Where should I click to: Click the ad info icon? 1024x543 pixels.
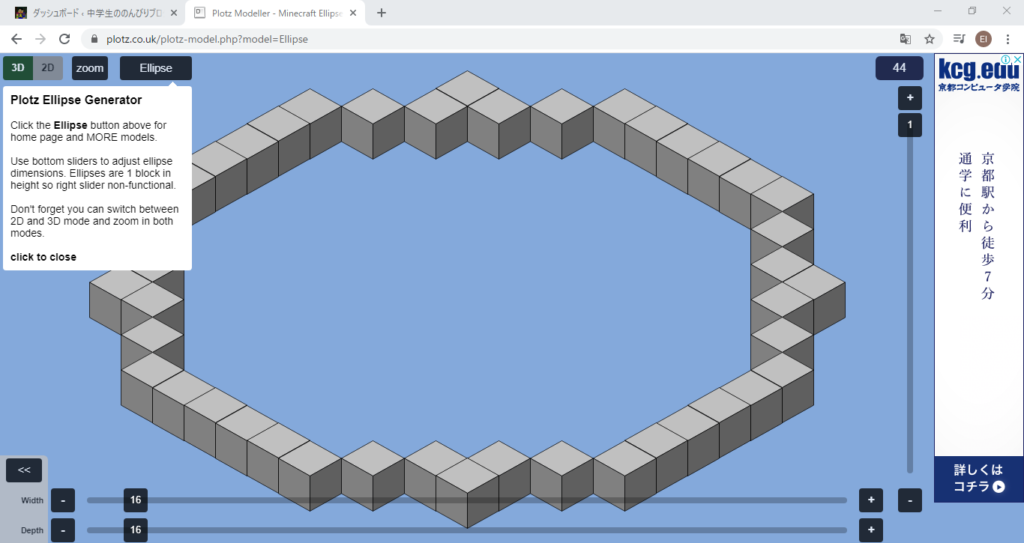1007,59
